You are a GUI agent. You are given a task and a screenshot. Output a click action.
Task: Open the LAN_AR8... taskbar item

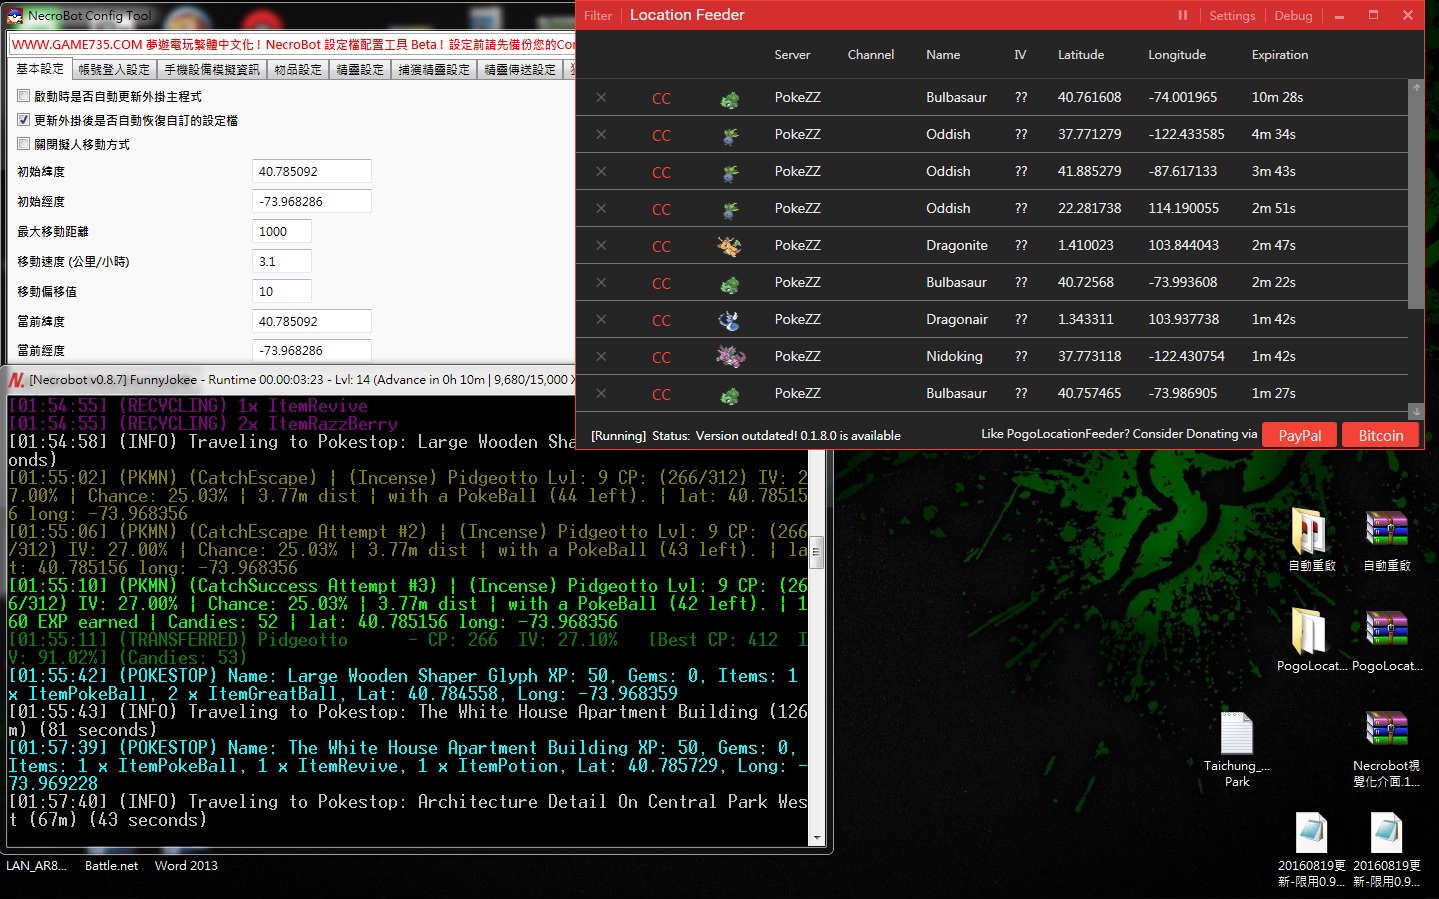(36, 866)
